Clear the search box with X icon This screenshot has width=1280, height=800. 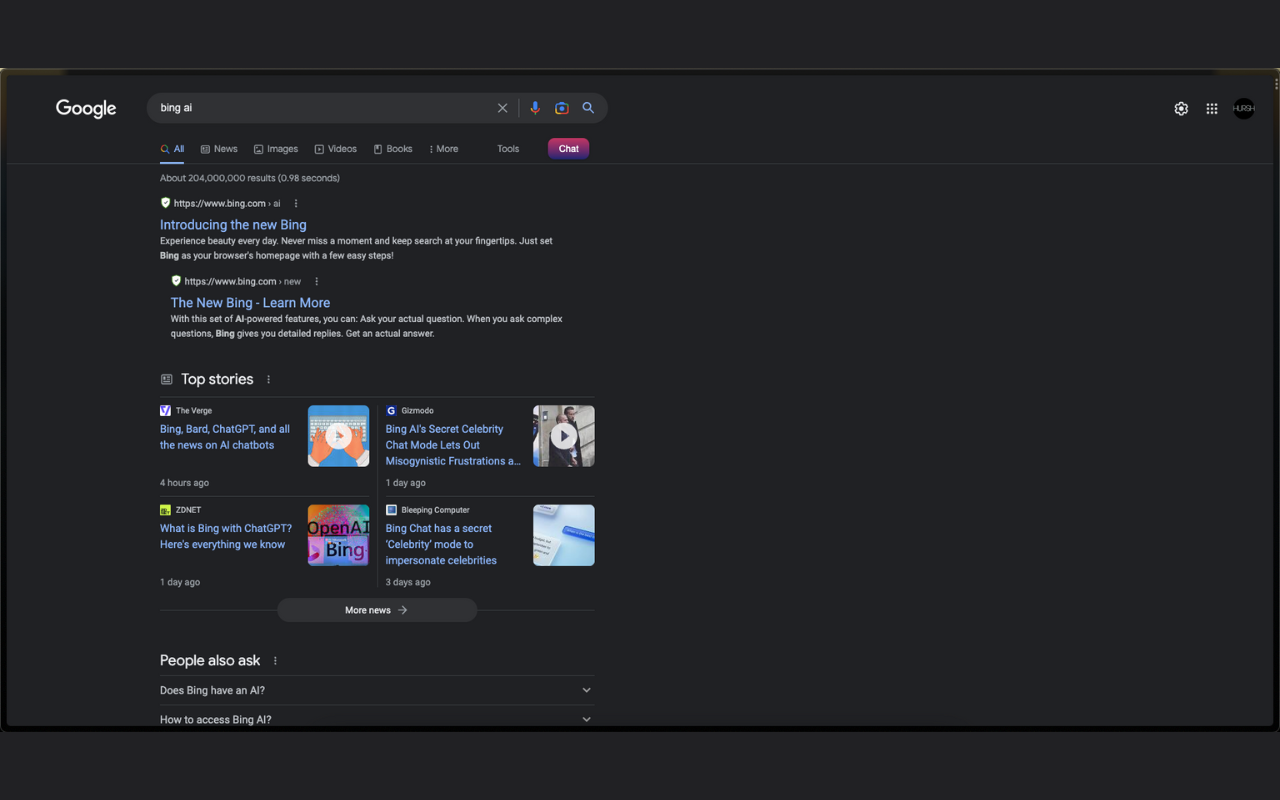503,108
